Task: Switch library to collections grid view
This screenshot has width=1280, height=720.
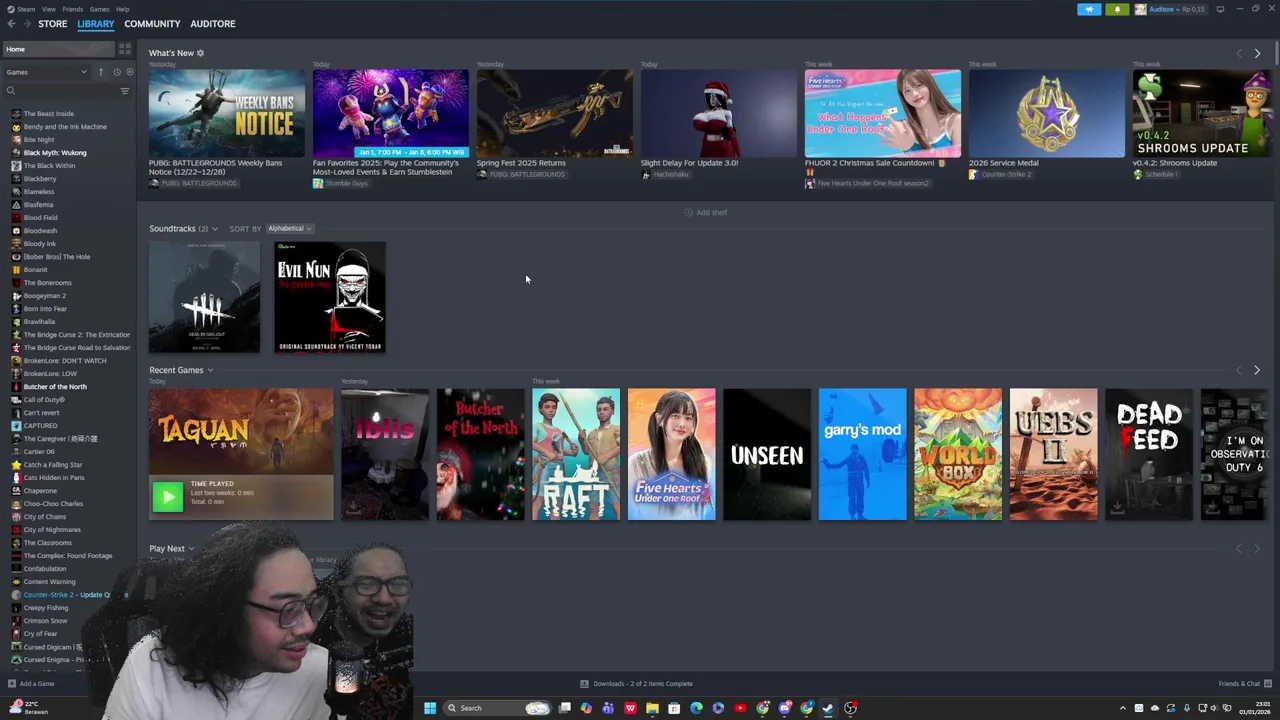Action: [125, 49]
